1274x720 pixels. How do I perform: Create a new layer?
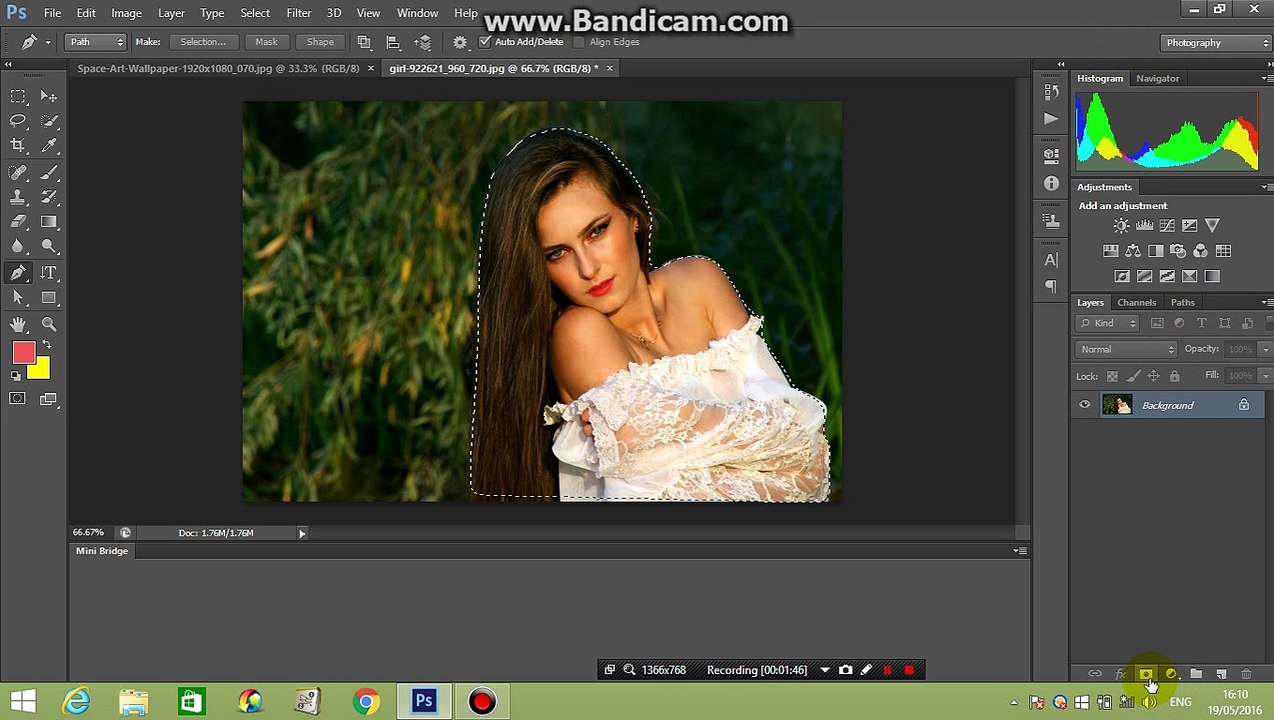tap(1221, 674)
